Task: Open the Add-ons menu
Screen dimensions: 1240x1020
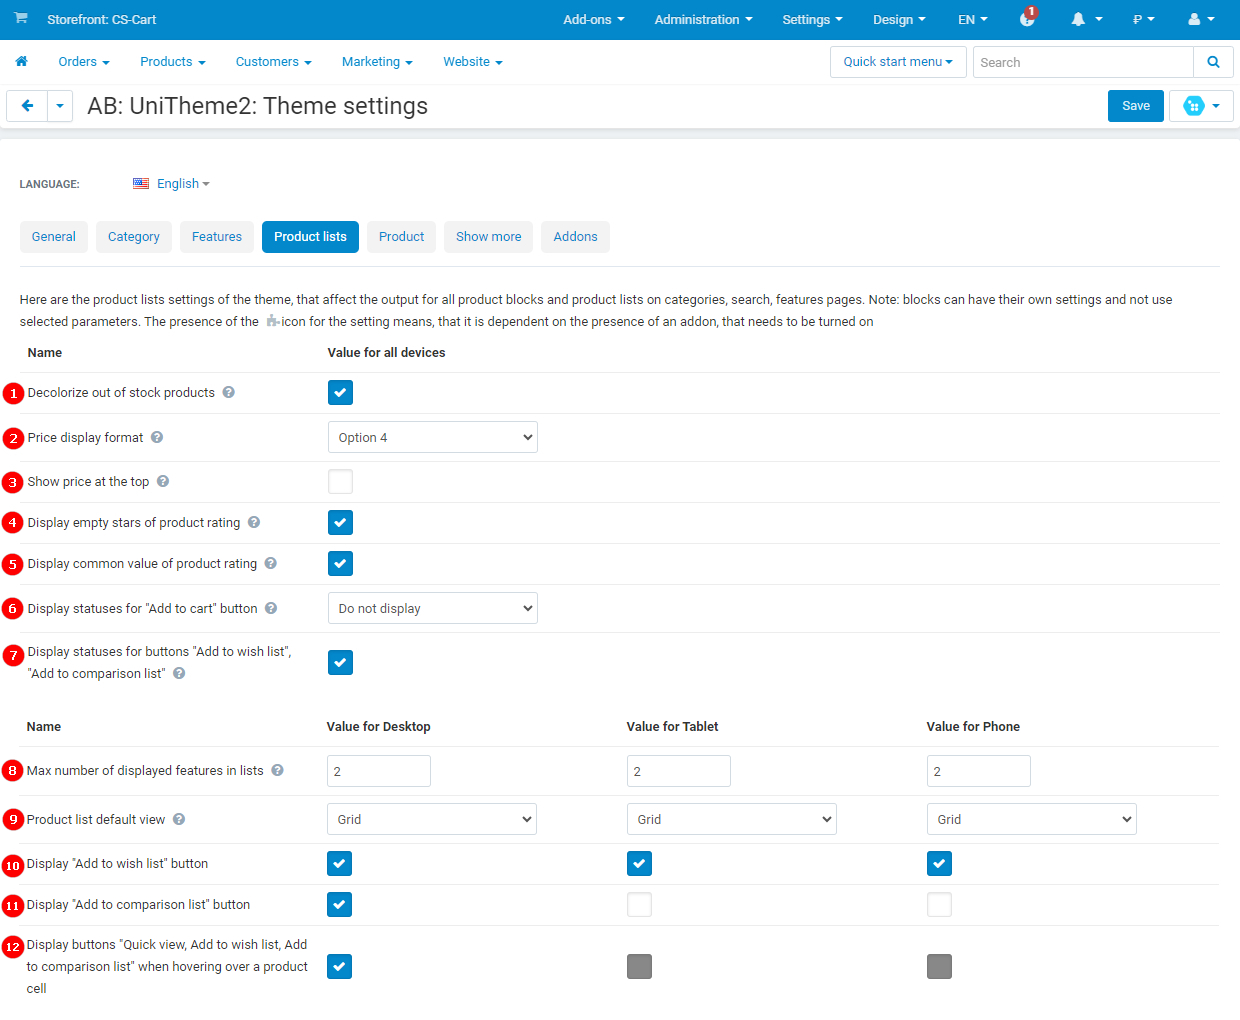Action: [593, 20]
